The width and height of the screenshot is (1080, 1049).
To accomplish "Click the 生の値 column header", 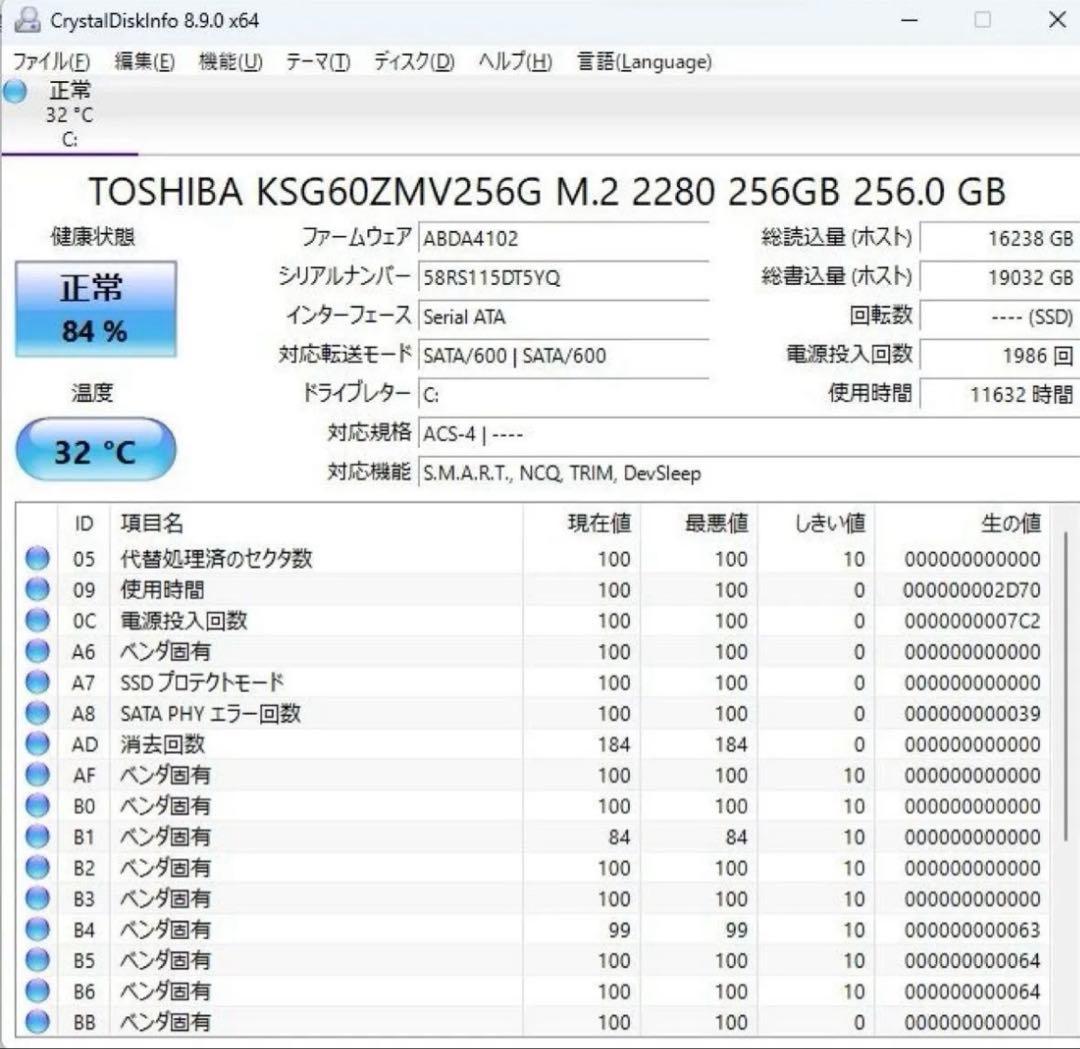I will click(x=962, y=523).
